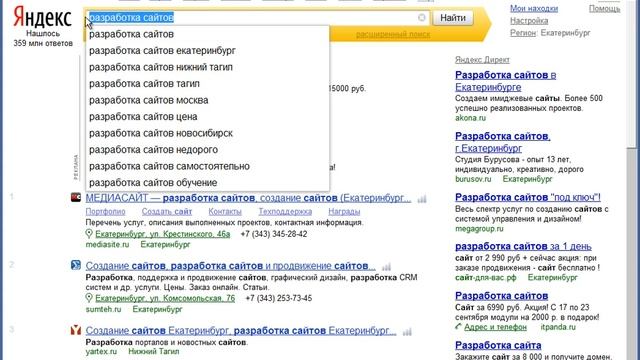The width and height of the screenshot is (640, 360).
Task: Select suggestion разработка сайтов тагил
Action: [207, 84]
